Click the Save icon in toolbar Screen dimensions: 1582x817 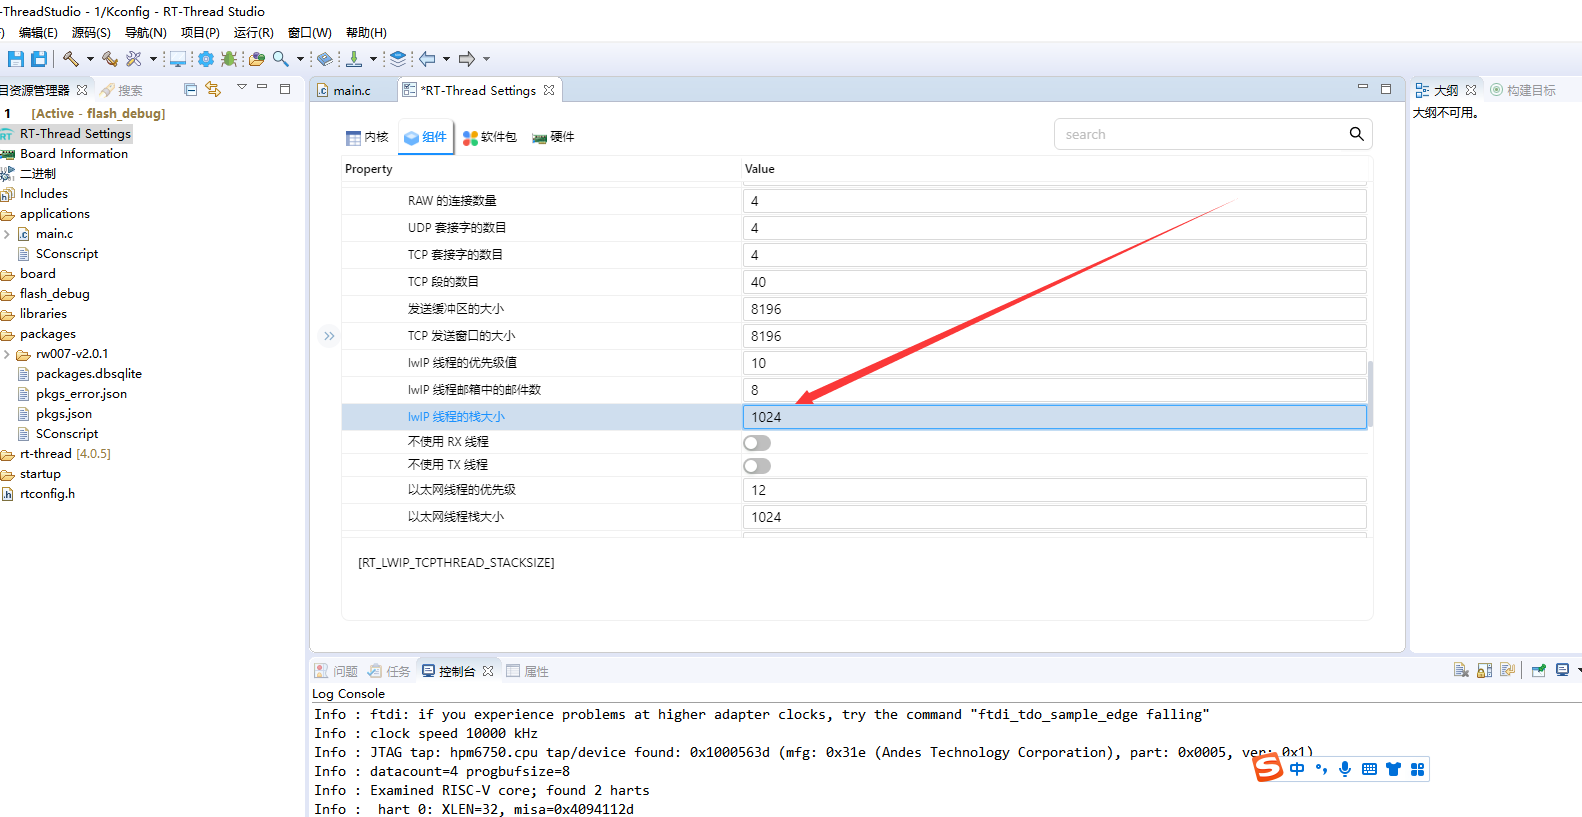point(16,59)
